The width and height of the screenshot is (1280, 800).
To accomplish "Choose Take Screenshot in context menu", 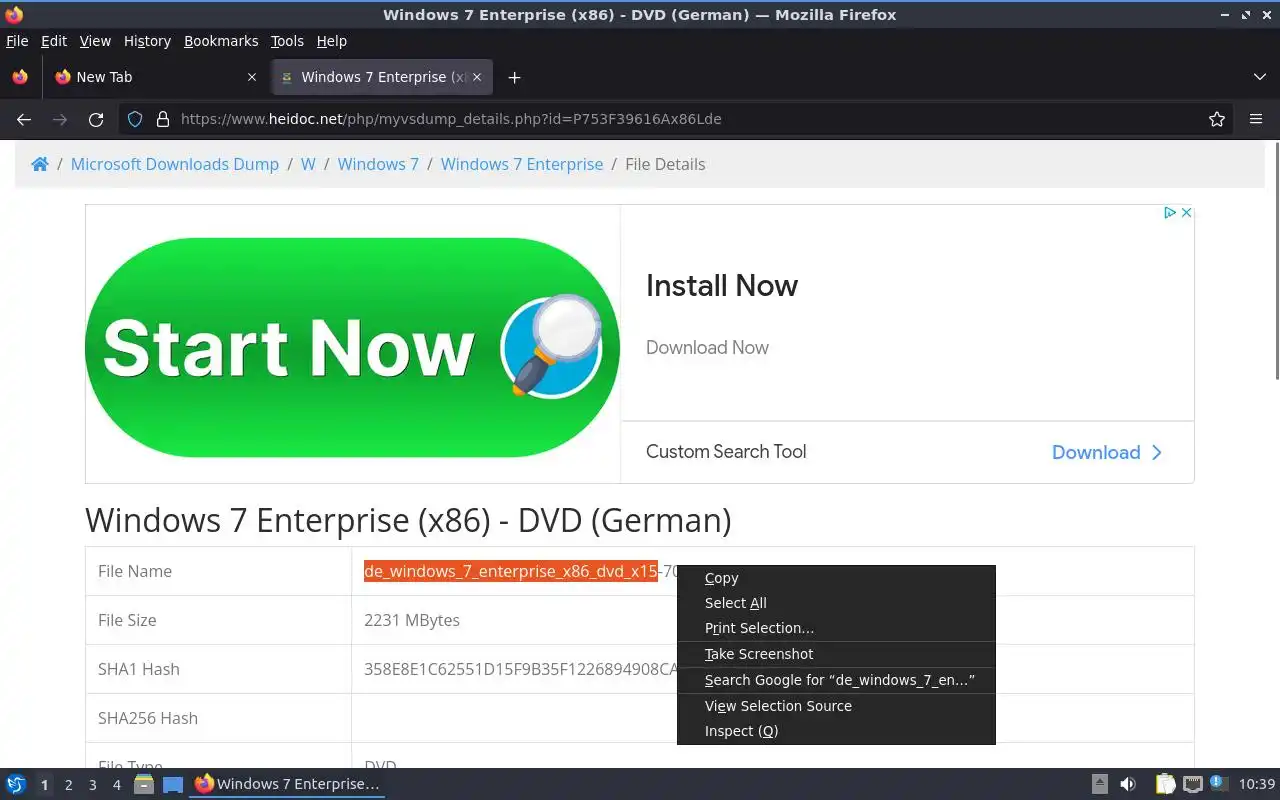I will 836,654.
